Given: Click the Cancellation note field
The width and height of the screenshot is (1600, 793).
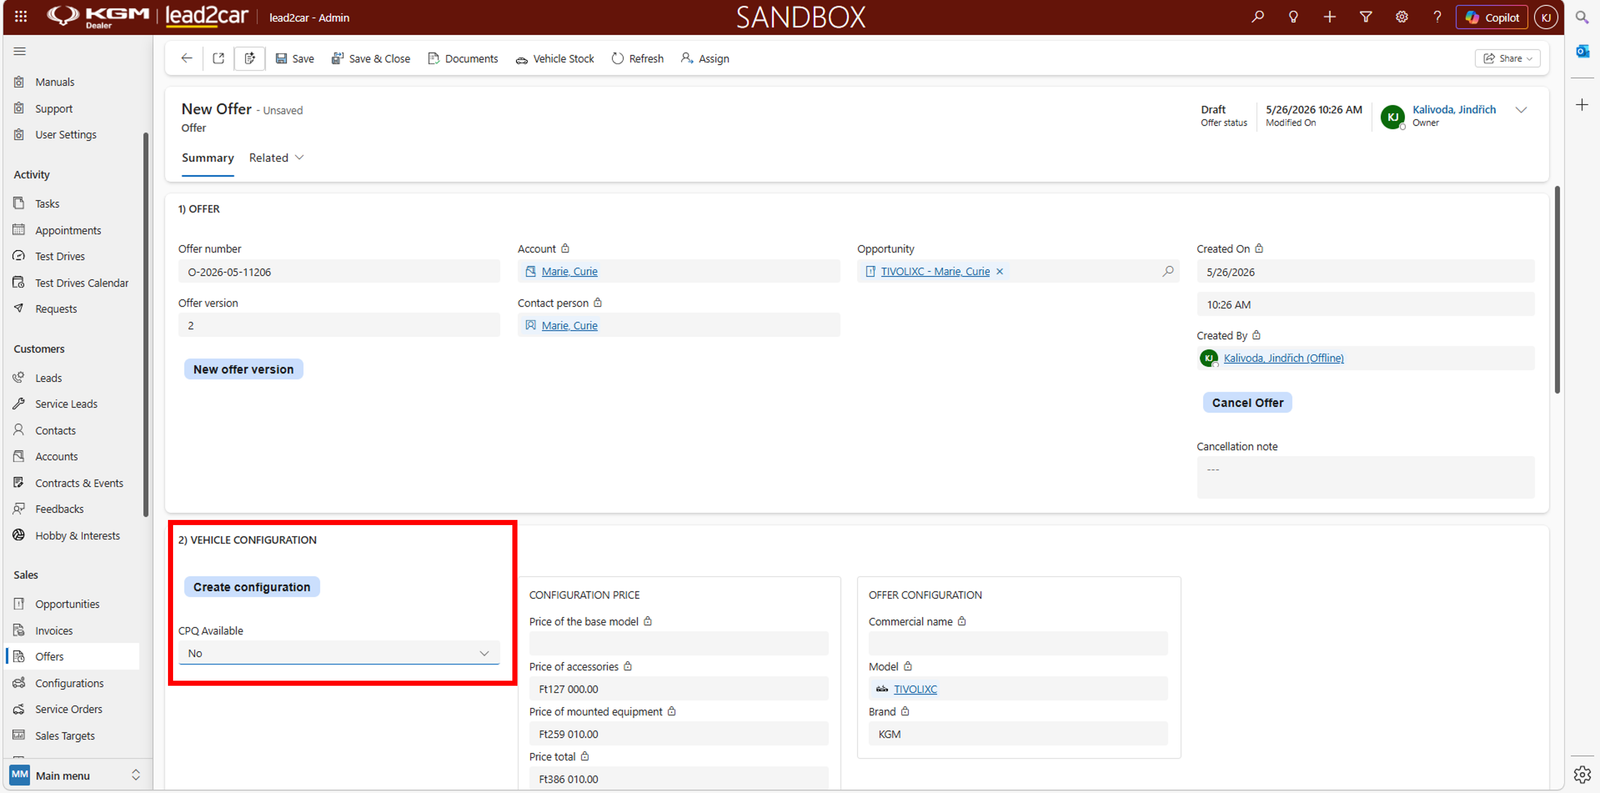Looking at the screenshot, I should click(x=1366, y=477).
